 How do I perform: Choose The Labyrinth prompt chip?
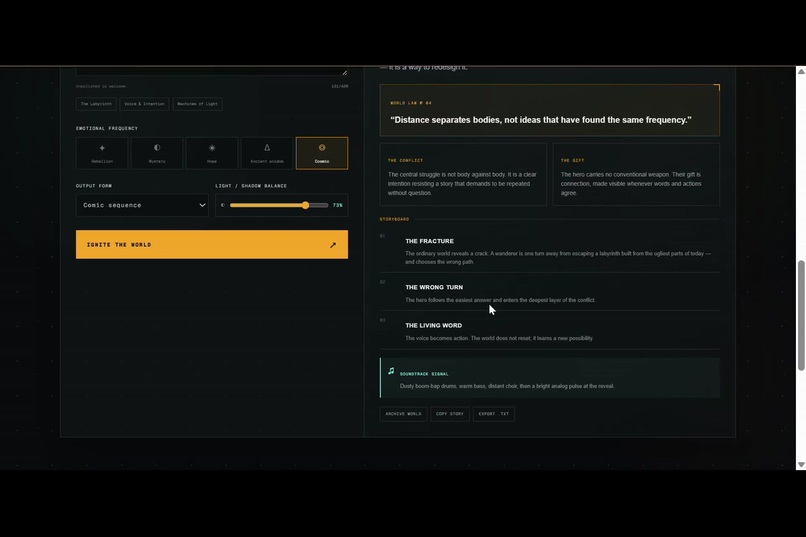click(96, 104)
